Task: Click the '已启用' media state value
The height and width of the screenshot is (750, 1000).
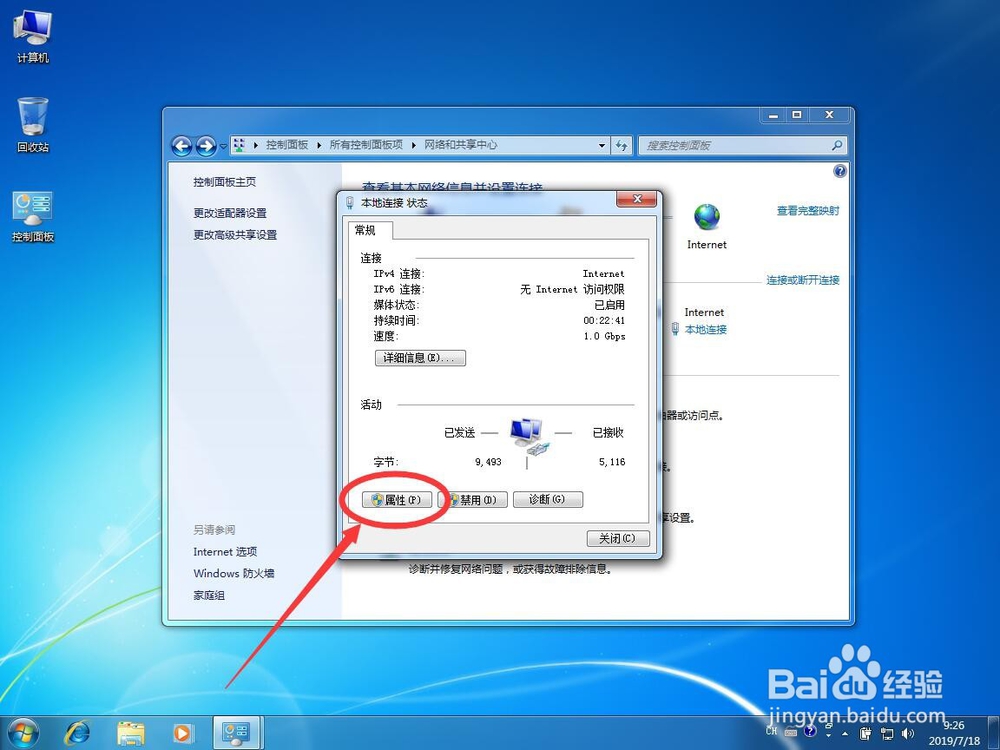Action: (x=610, y=305)
